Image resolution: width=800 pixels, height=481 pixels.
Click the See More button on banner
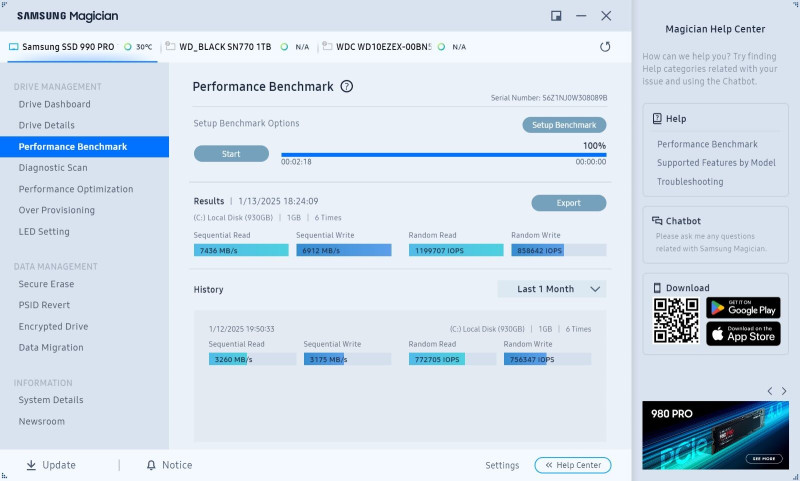(x=763, y=459)
